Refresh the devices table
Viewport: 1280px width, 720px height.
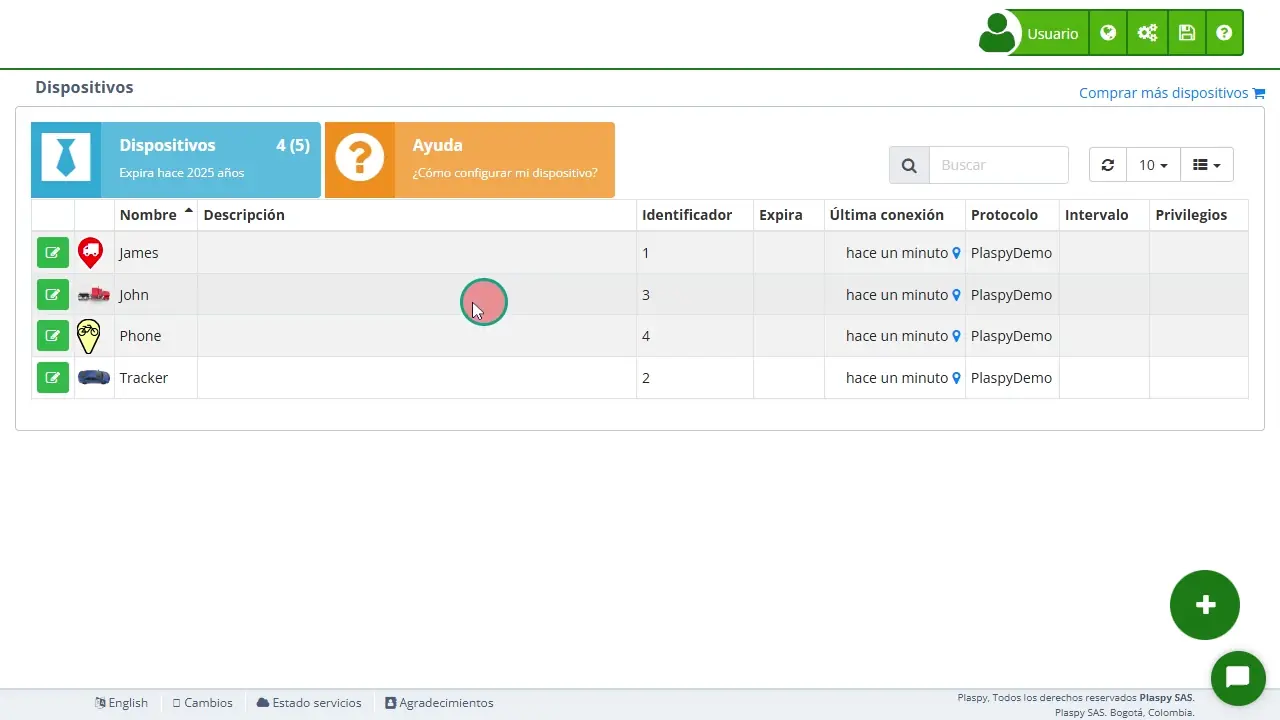click(1108, 165)
